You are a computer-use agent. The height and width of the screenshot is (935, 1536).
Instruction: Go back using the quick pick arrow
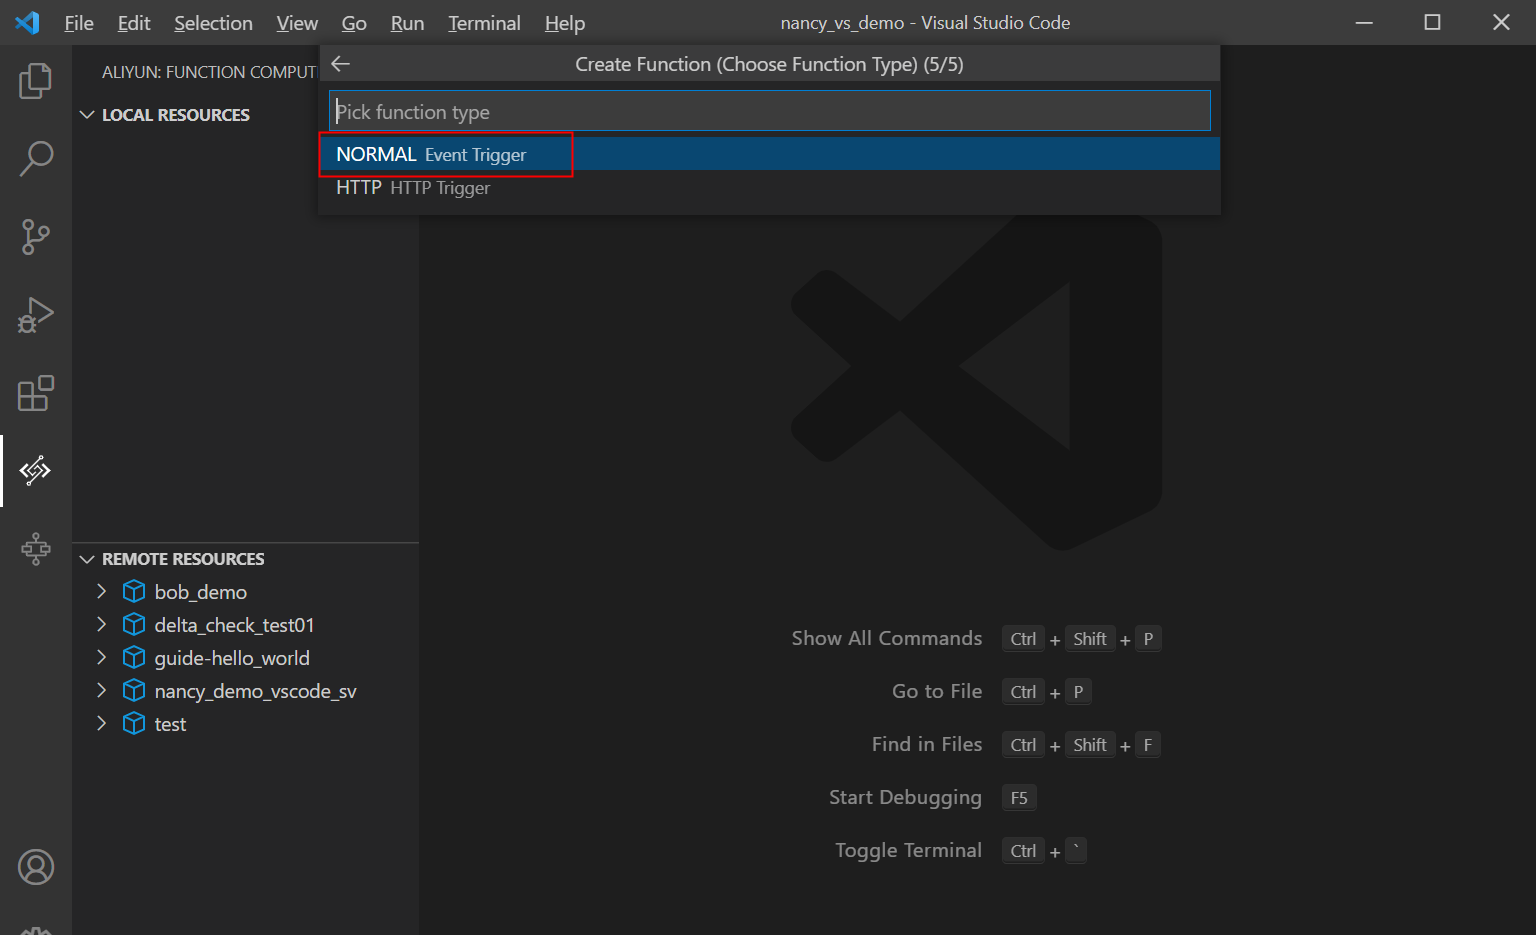point(341,64)
